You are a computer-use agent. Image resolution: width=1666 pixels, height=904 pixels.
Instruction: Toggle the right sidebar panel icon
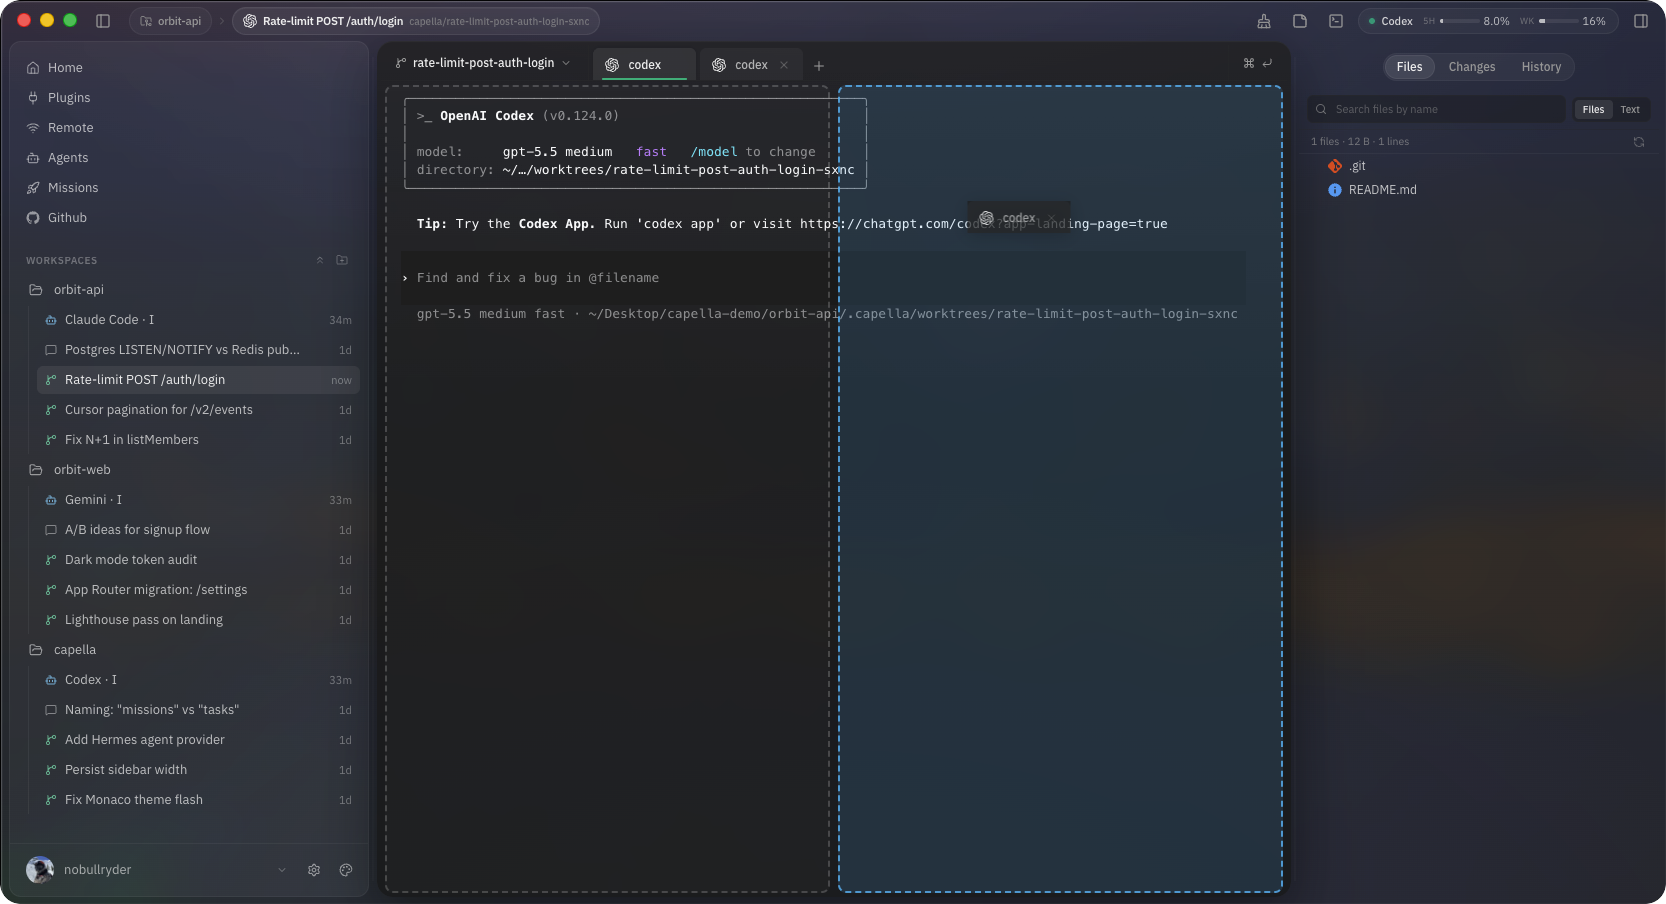coord(1641,21)
